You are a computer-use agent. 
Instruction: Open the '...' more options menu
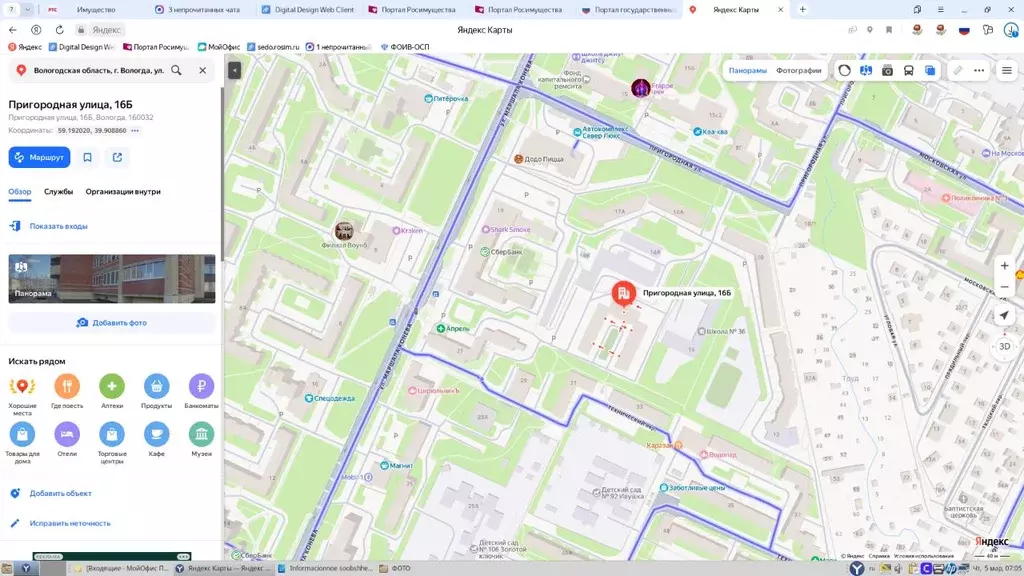[x=977, y=70]
